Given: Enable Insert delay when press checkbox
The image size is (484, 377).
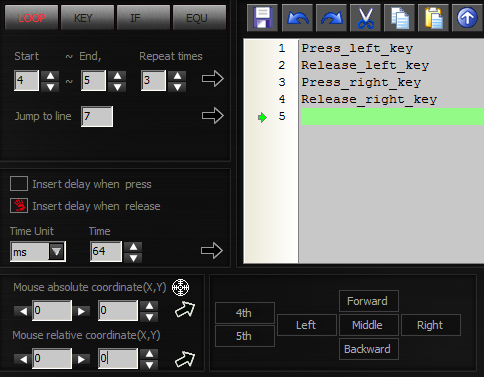Looking at the screenshot, I should [x=19, y=184].
